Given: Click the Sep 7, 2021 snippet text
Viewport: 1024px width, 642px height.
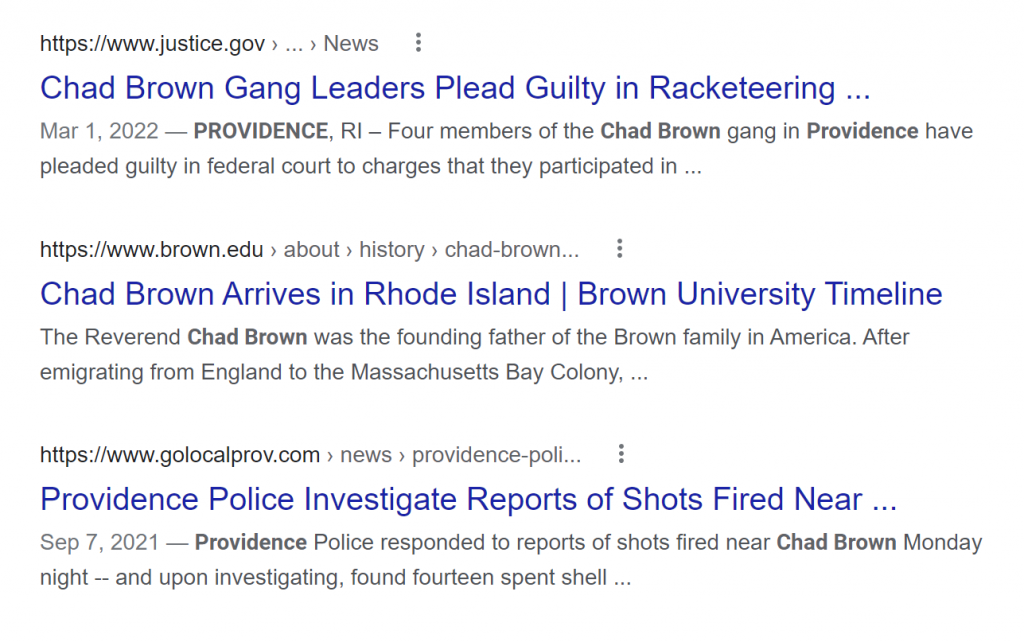Looking at the screenshot, I should pyautogui.click(x=99, y=543).
